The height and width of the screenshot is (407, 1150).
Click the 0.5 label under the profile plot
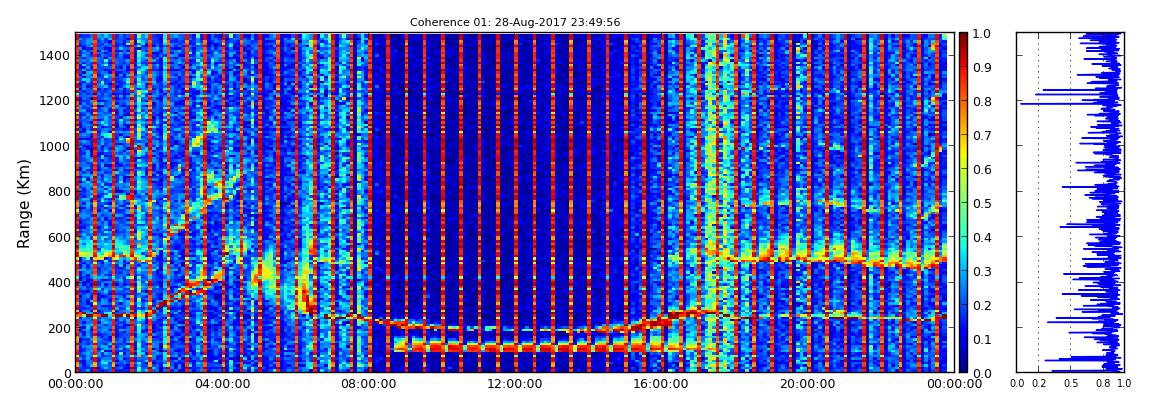pyautogui.click(x=1071, y=384)
